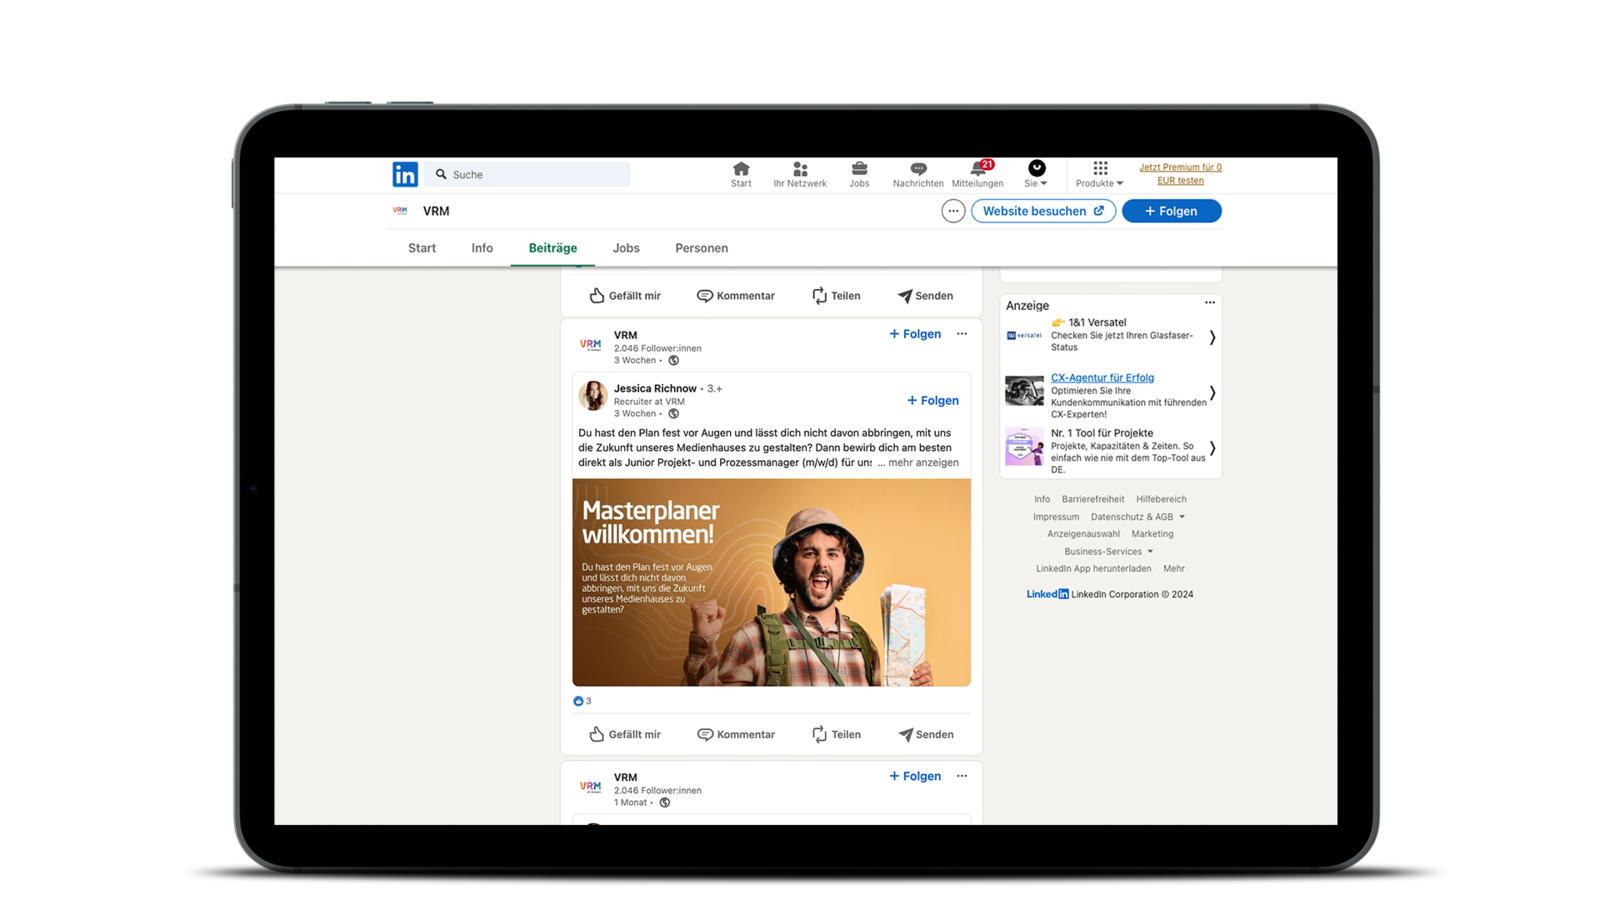This screenshot has height=900, width=1600.
Task: Open the Sie profile menu
Action: (x=1037, y=174)
